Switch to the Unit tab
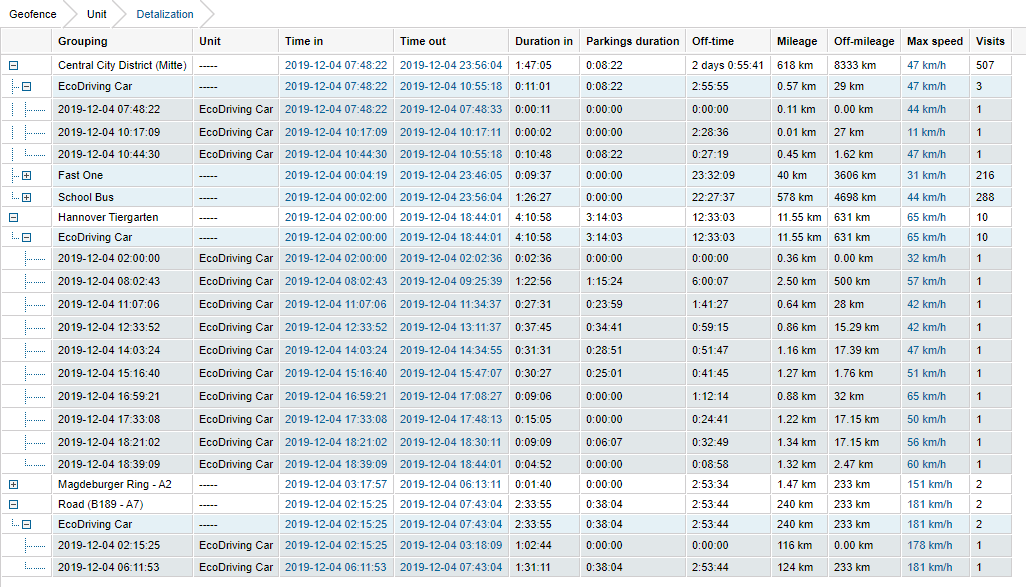The width and height of the screenshot is (1026, 587). click(96, 15)
